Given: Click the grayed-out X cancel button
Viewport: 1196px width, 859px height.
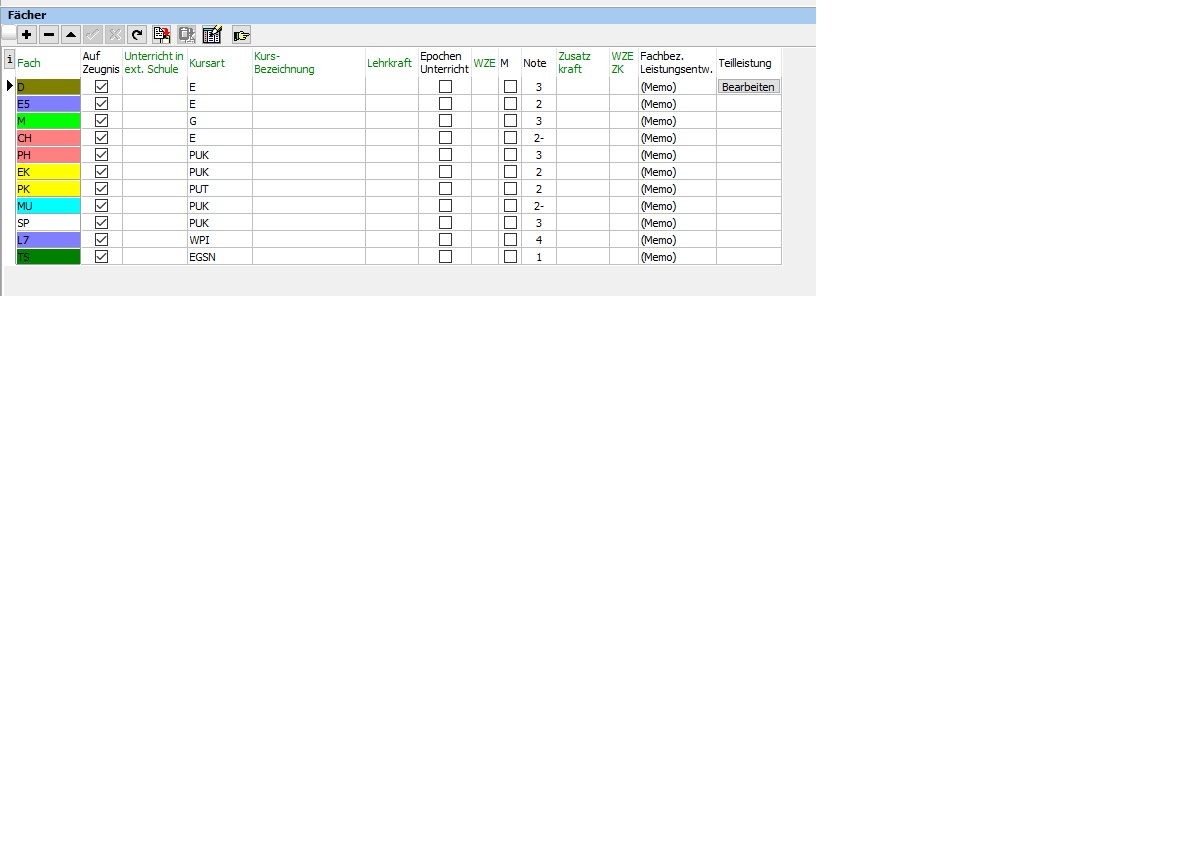Looking at the screenshot, I should pyautogui.click(x=115, y=34).
